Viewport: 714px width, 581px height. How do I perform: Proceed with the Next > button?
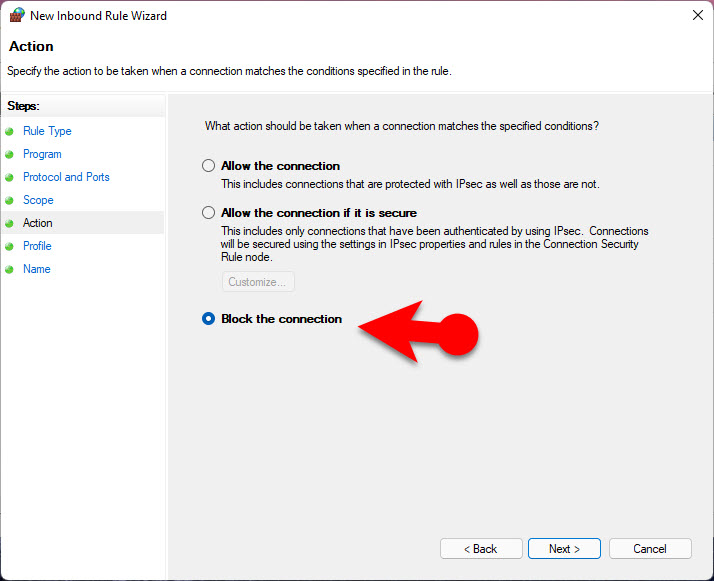(564, 549)
